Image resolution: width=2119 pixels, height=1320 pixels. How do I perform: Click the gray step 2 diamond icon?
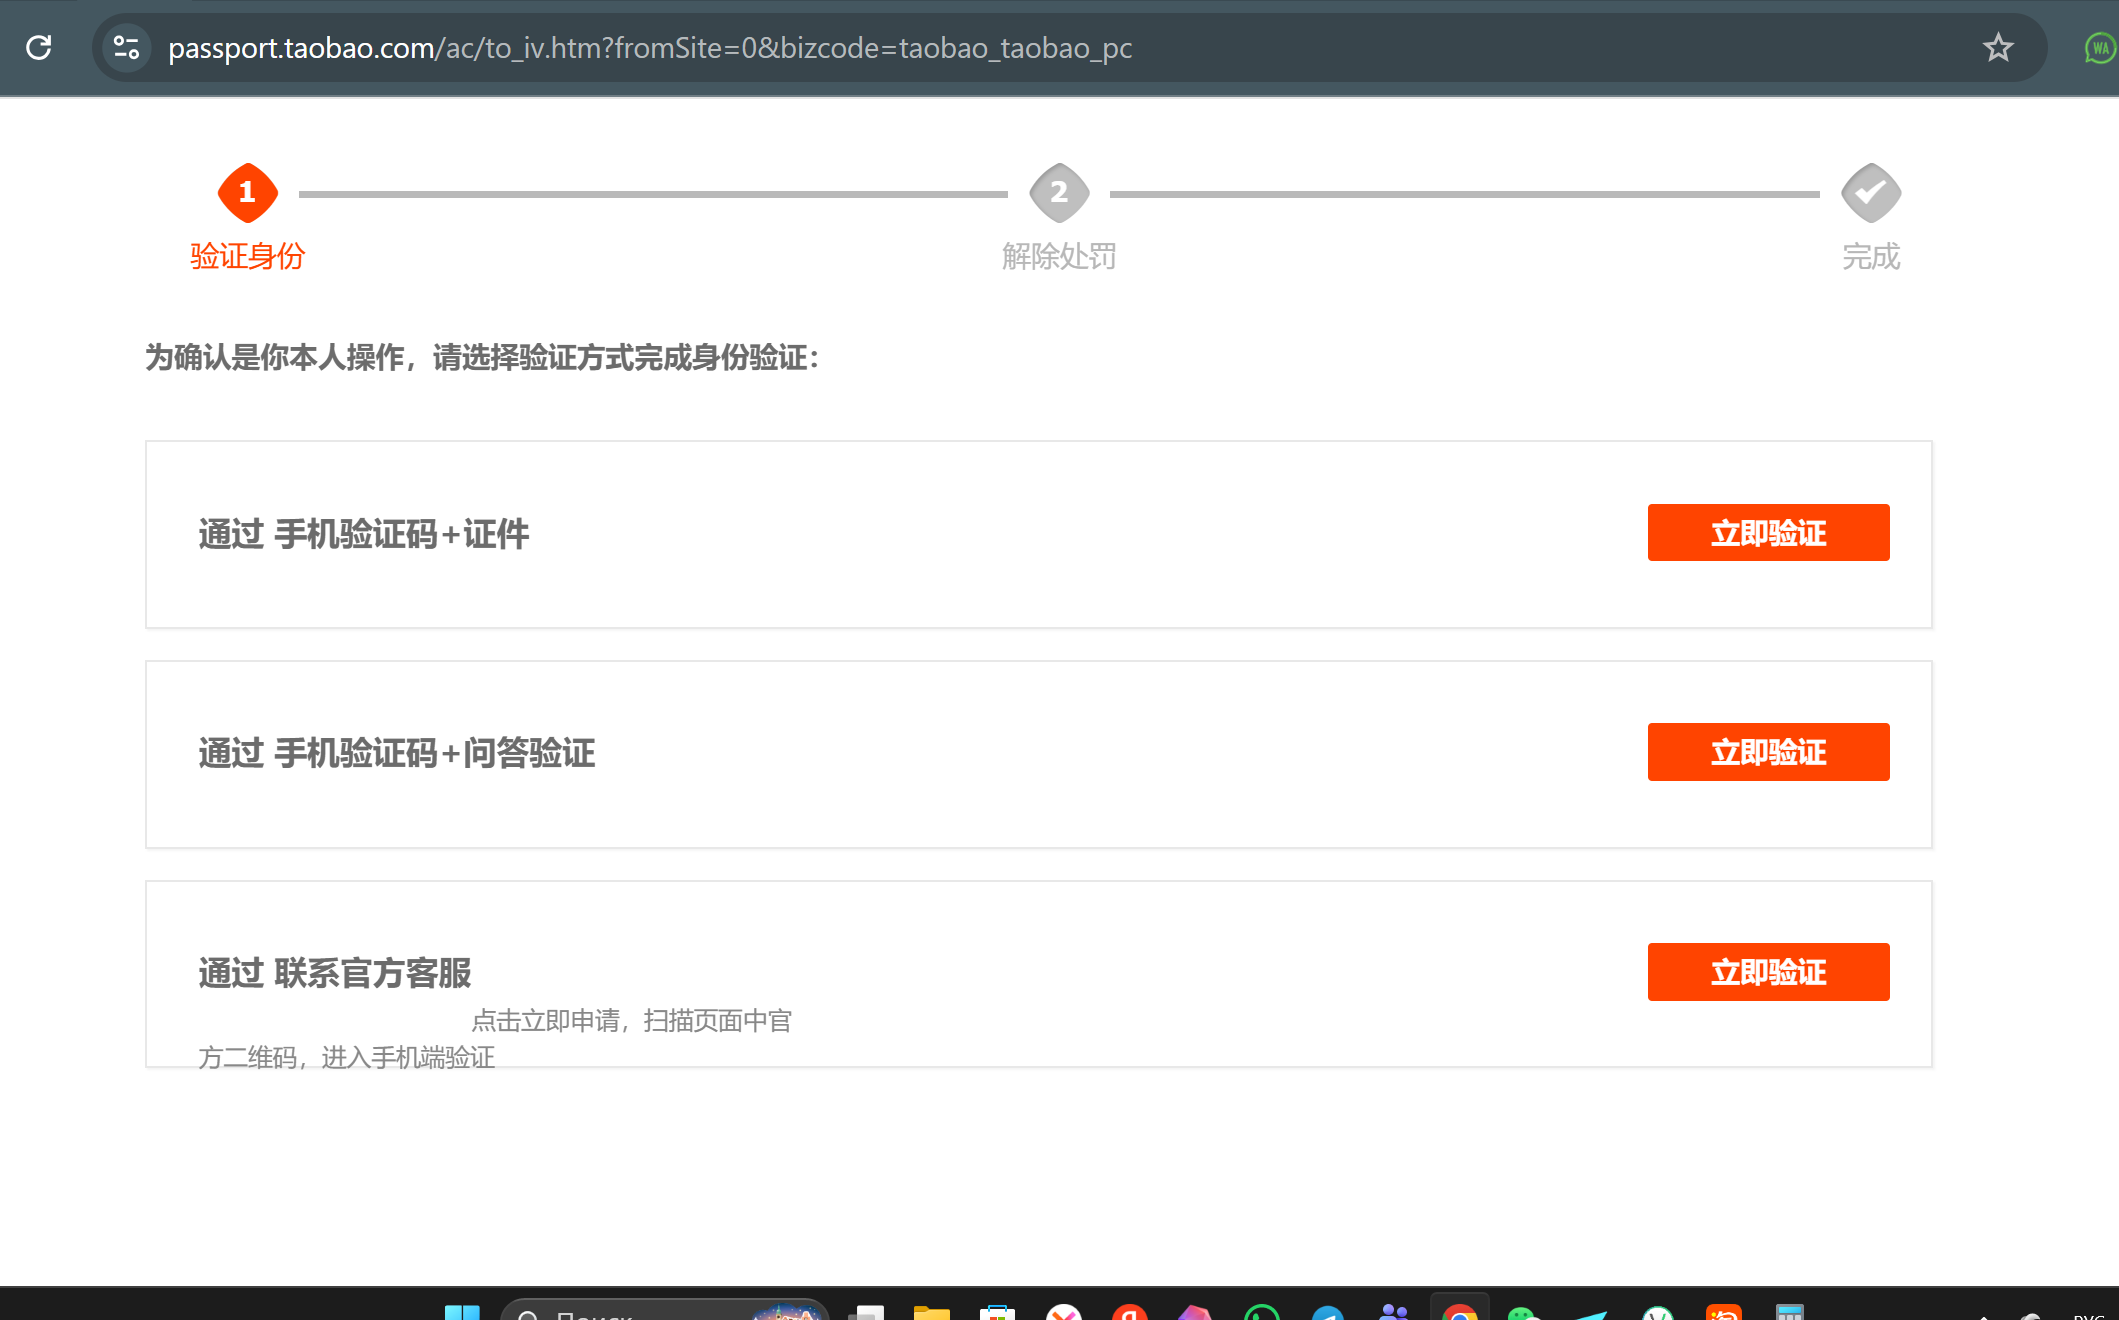1059,192
